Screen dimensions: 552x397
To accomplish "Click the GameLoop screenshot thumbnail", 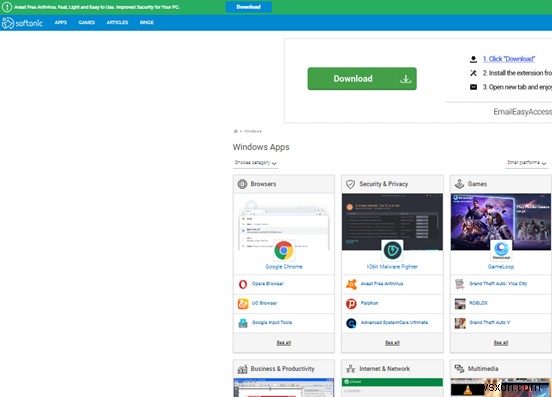I will tap(501, 222).
